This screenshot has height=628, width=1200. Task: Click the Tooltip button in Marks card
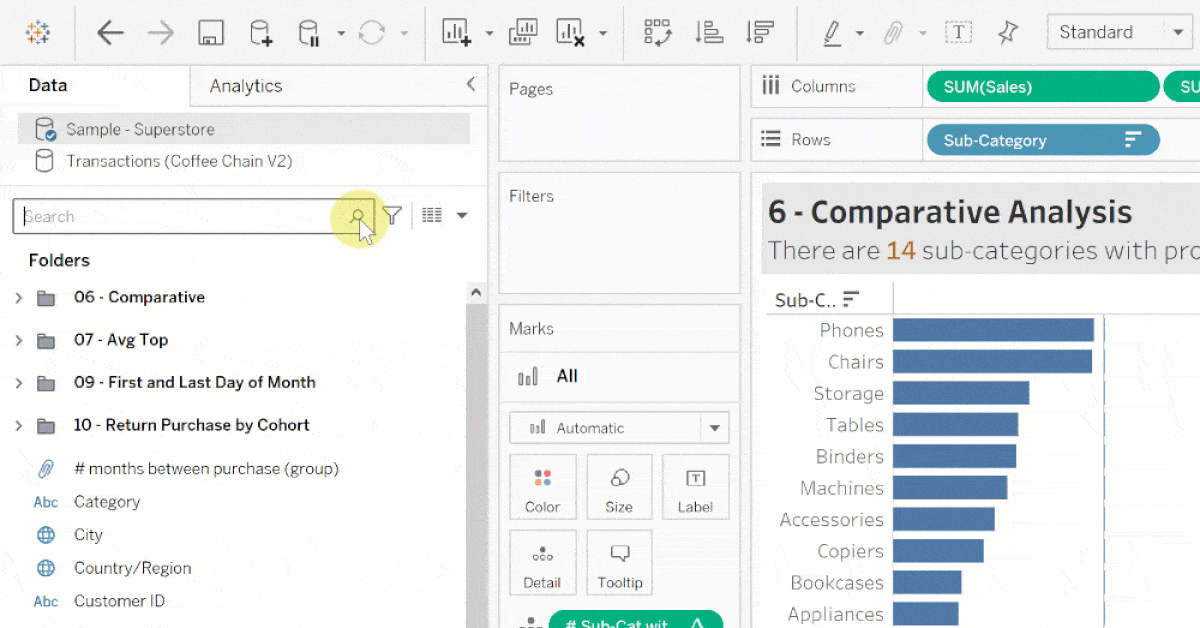point(619,564)
